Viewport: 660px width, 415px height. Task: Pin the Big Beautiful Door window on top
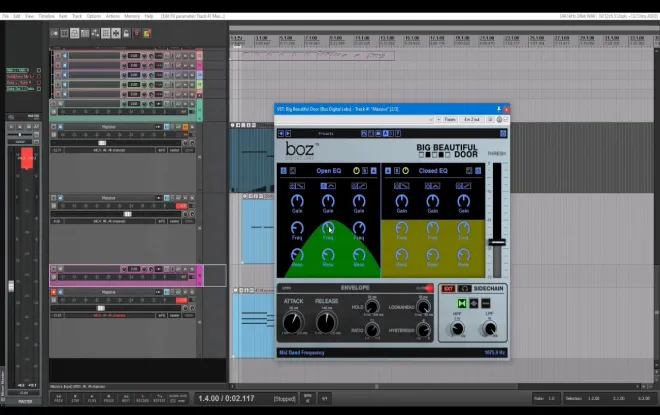[x=499, y=109]
